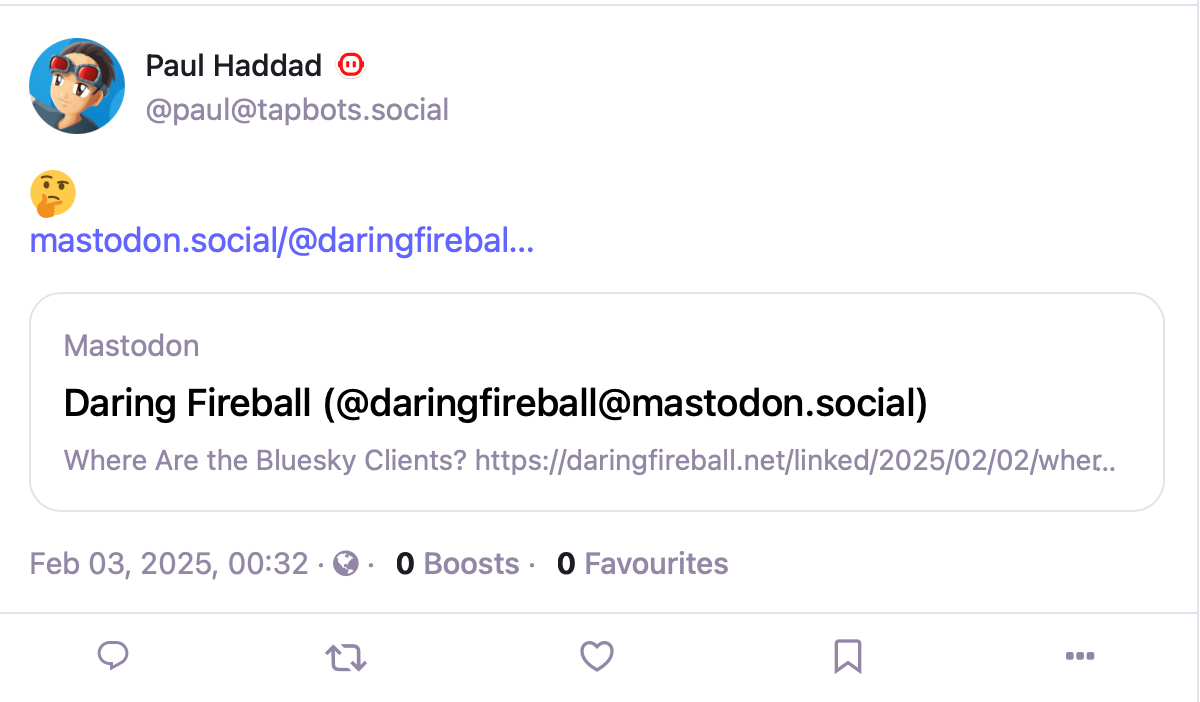This screenshot has width=1200, height=702.
Task: Visit the @paul@tapbots.social handle
Action: click(297, 109)
